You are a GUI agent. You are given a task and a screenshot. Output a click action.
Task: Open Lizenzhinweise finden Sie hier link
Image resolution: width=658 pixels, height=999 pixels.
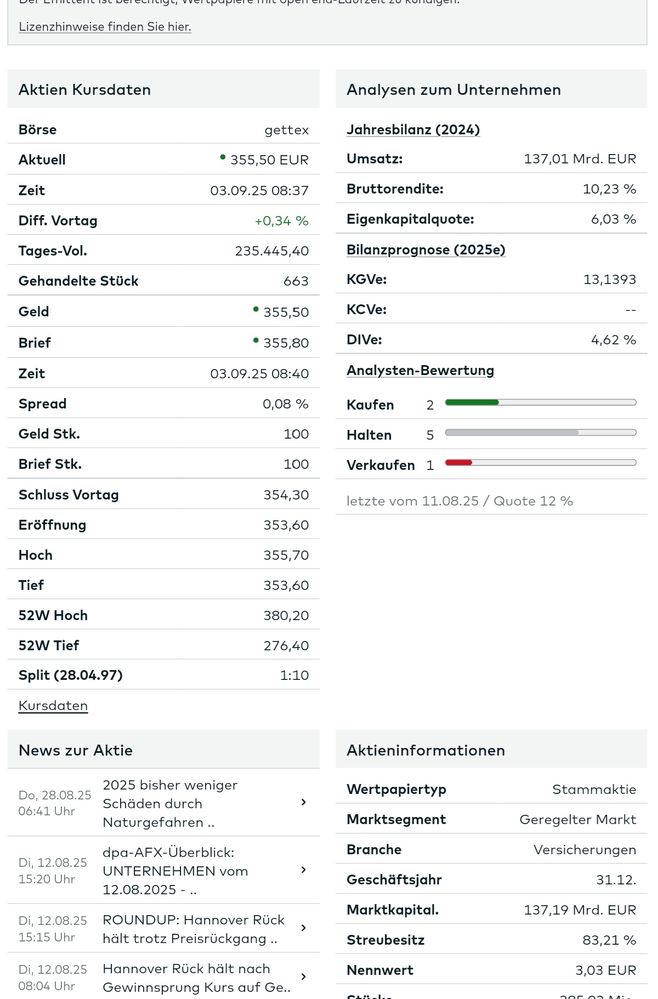105,27
